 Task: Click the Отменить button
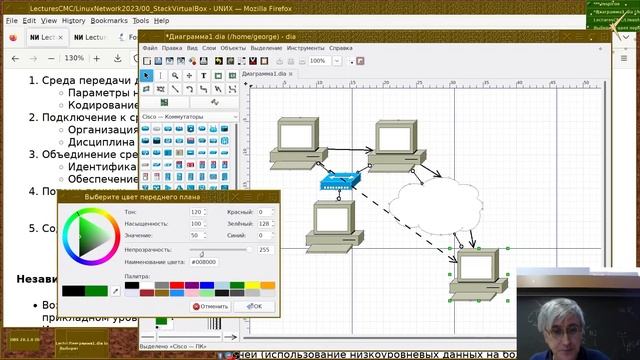(211, 307)
